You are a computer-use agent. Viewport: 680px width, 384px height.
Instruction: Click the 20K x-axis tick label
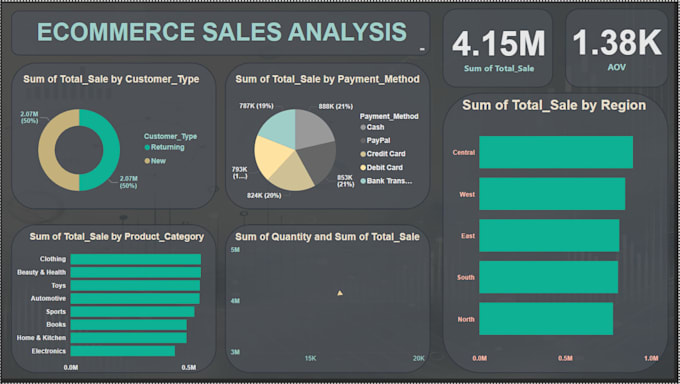[x=418, y=358]
